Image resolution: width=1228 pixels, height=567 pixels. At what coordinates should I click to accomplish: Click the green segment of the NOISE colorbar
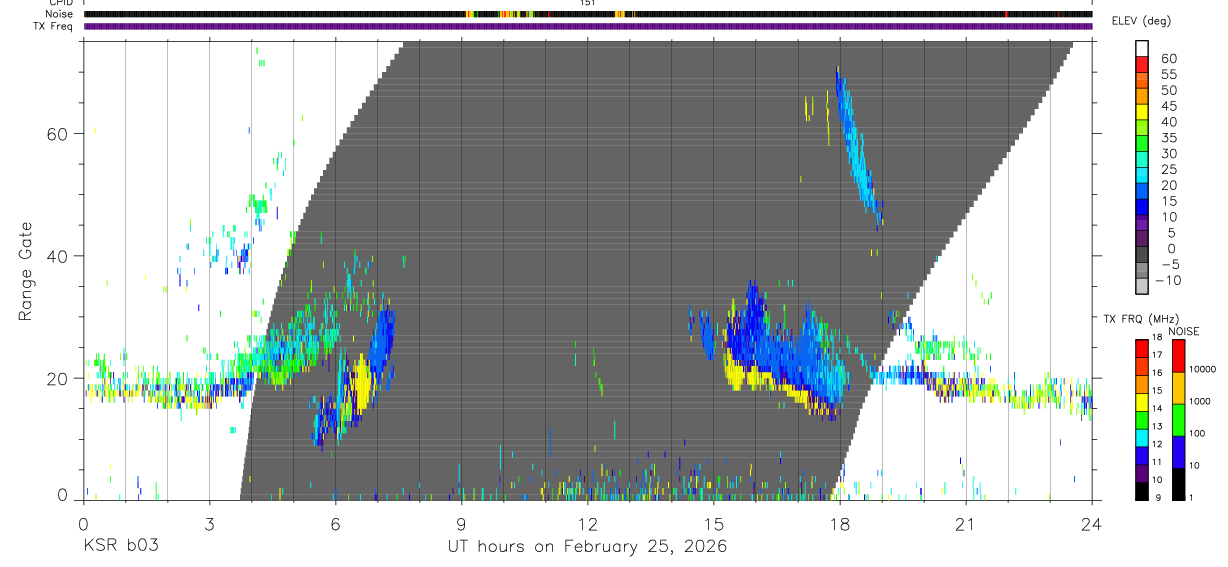pos(1178,418)
